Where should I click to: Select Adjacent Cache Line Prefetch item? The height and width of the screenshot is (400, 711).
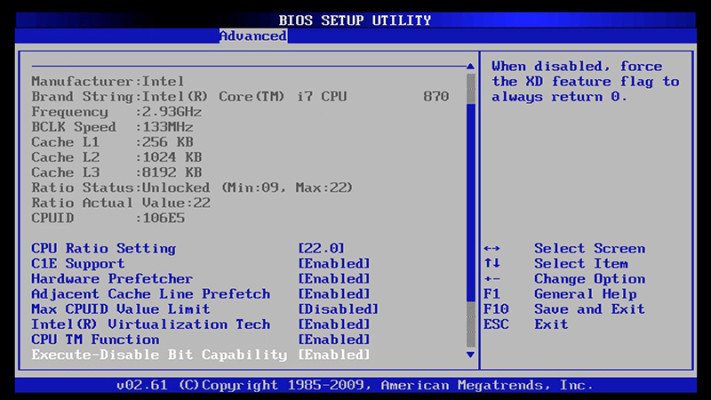(x=151, y=294)
